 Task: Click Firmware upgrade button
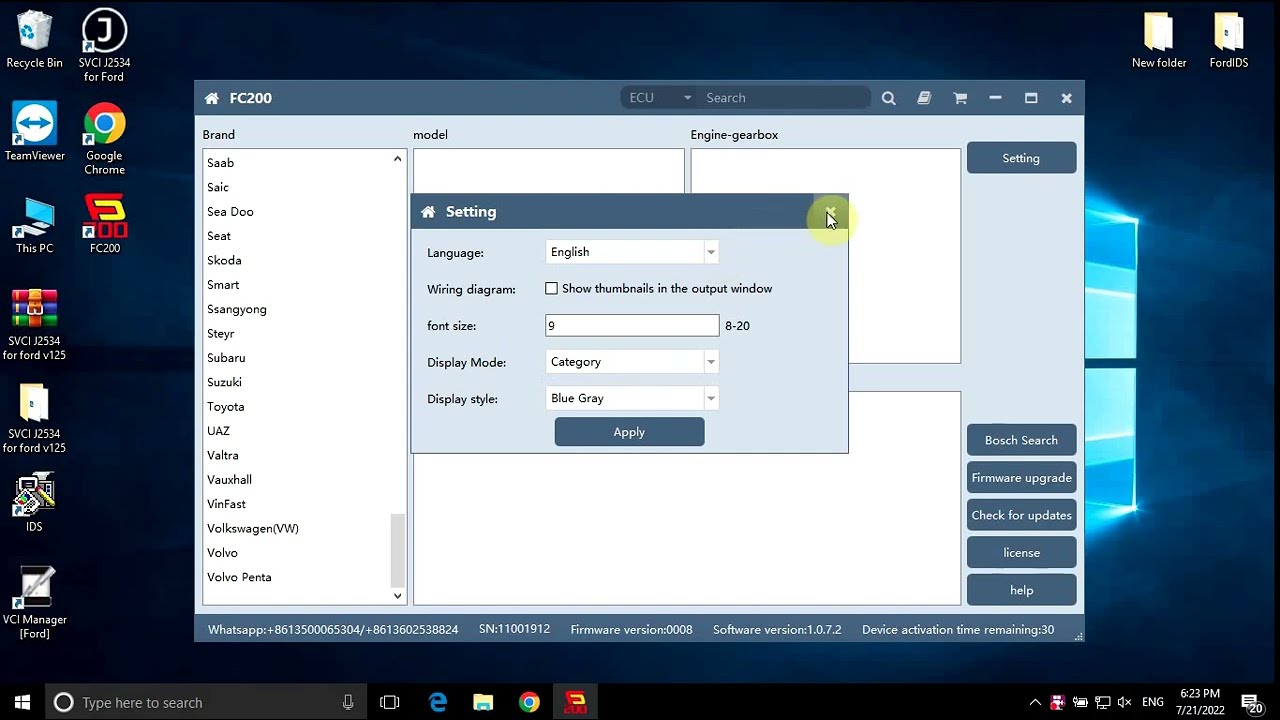point(1021,478)
